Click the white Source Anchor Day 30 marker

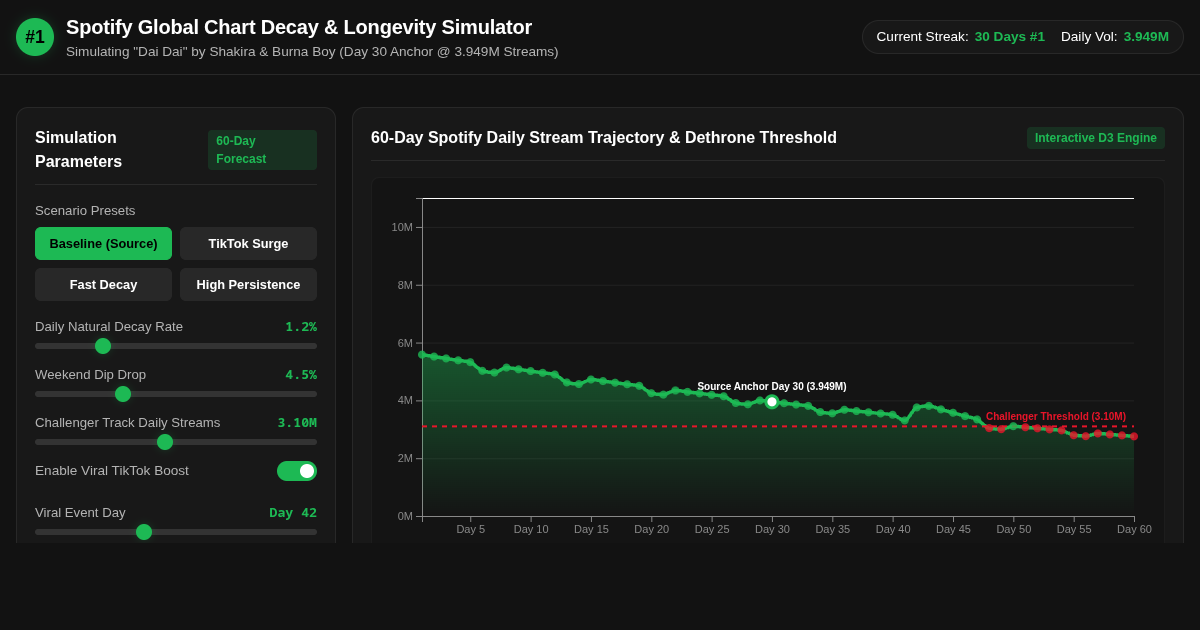tap(772, 402)
